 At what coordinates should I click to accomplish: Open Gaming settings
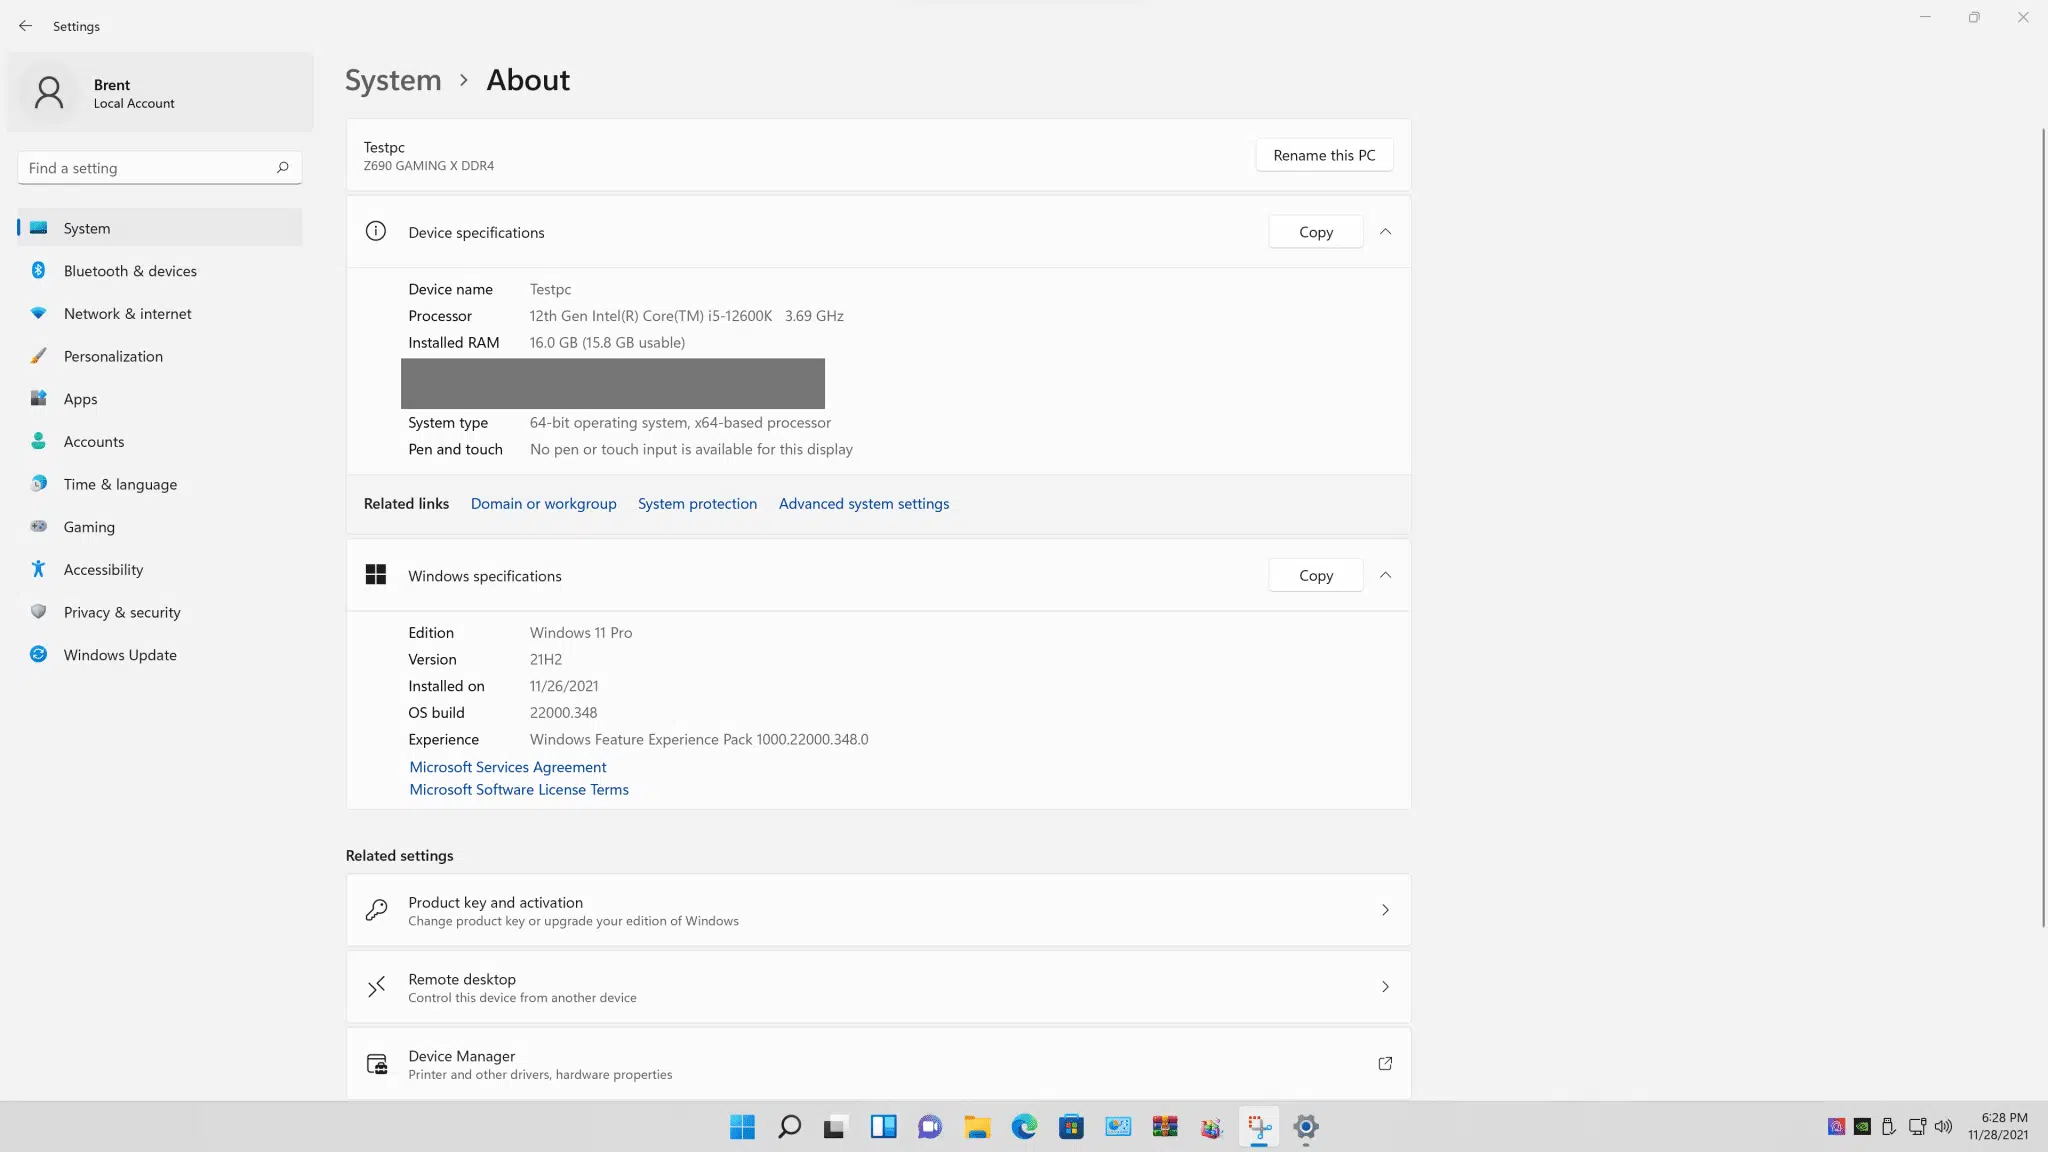[160, 527]
